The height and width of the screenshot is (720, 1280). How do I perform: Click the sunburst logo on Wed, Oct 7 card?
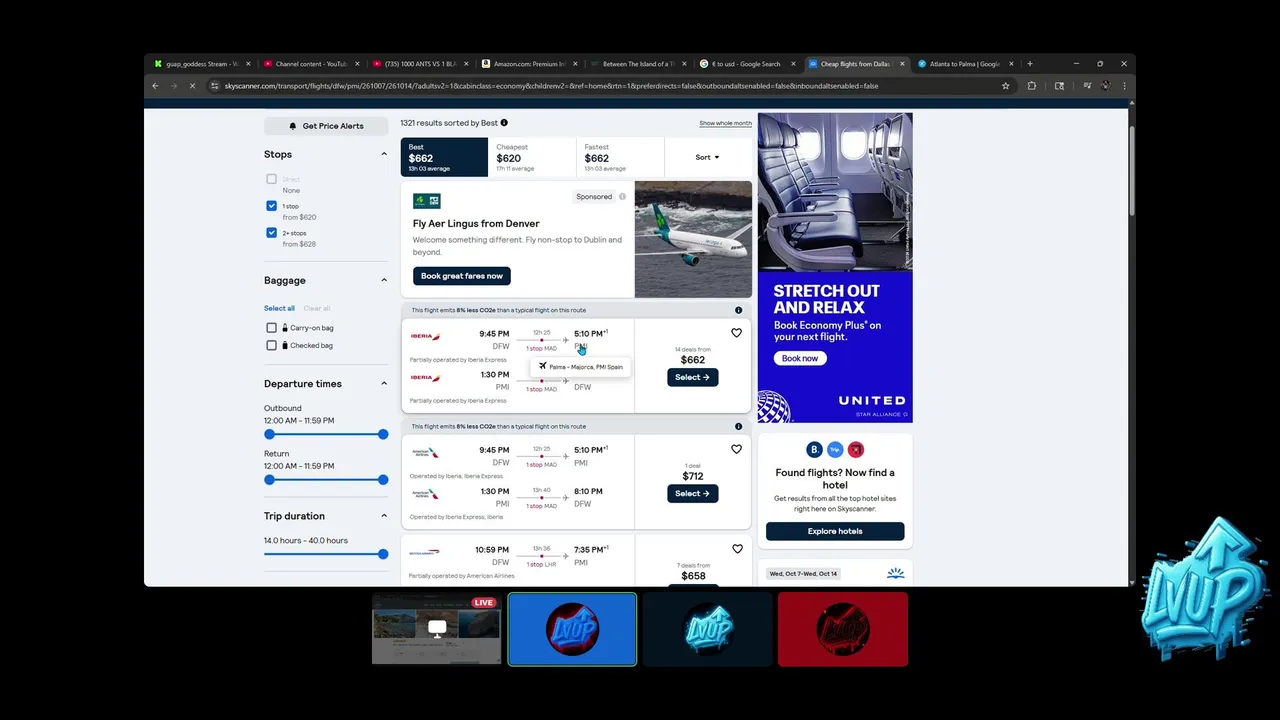(x=895, y=573)
